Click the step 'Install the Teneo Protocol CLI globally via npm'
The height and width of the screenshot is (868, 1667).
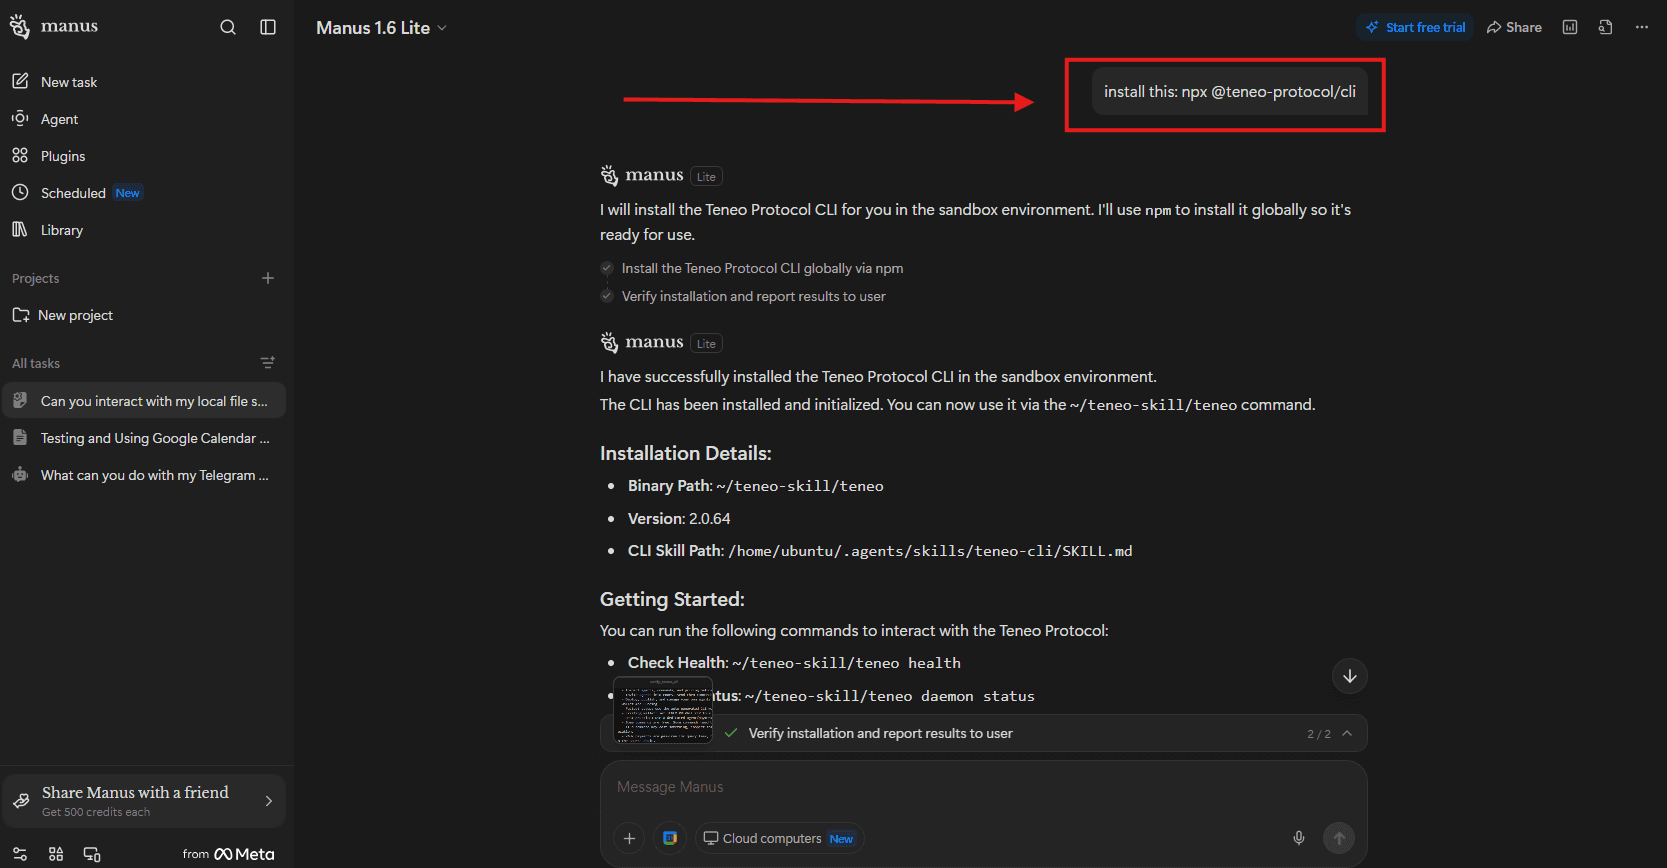click(762, 268)
